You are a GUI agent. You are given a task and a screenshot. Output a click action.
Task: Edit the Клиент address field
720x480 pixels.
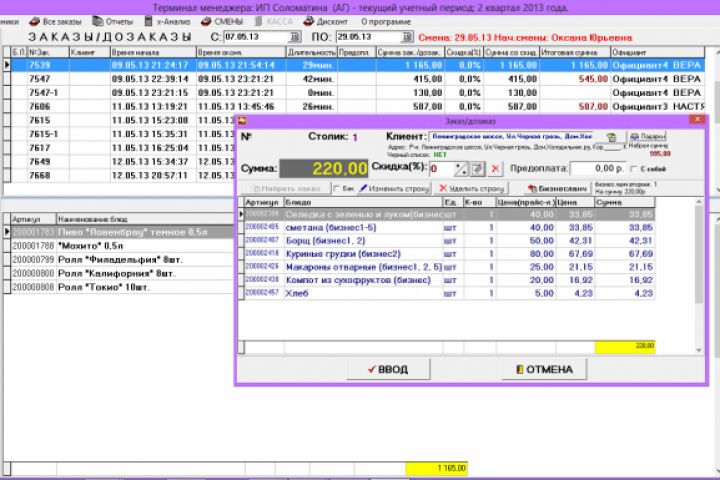point(512,136)
